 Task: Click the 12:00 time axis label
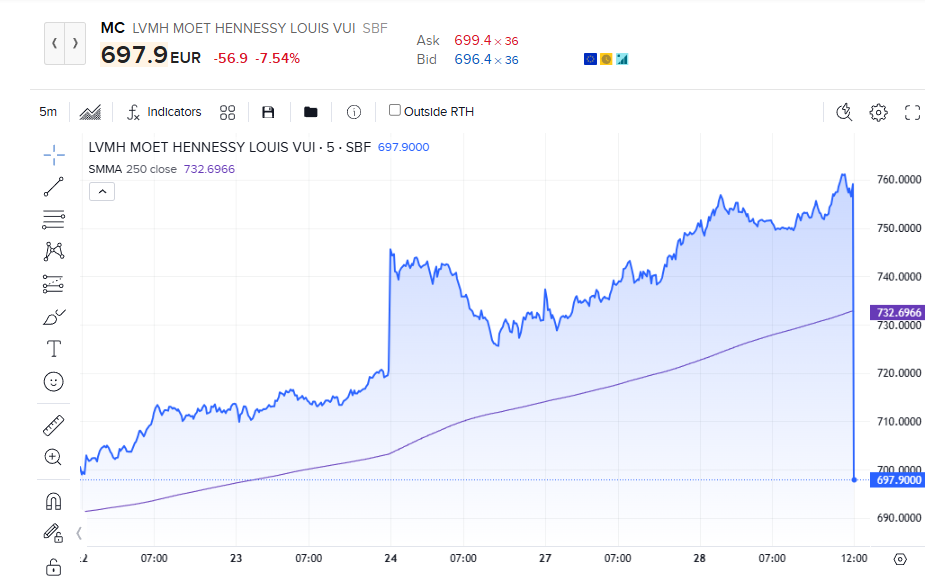click(x=854, y=558)
